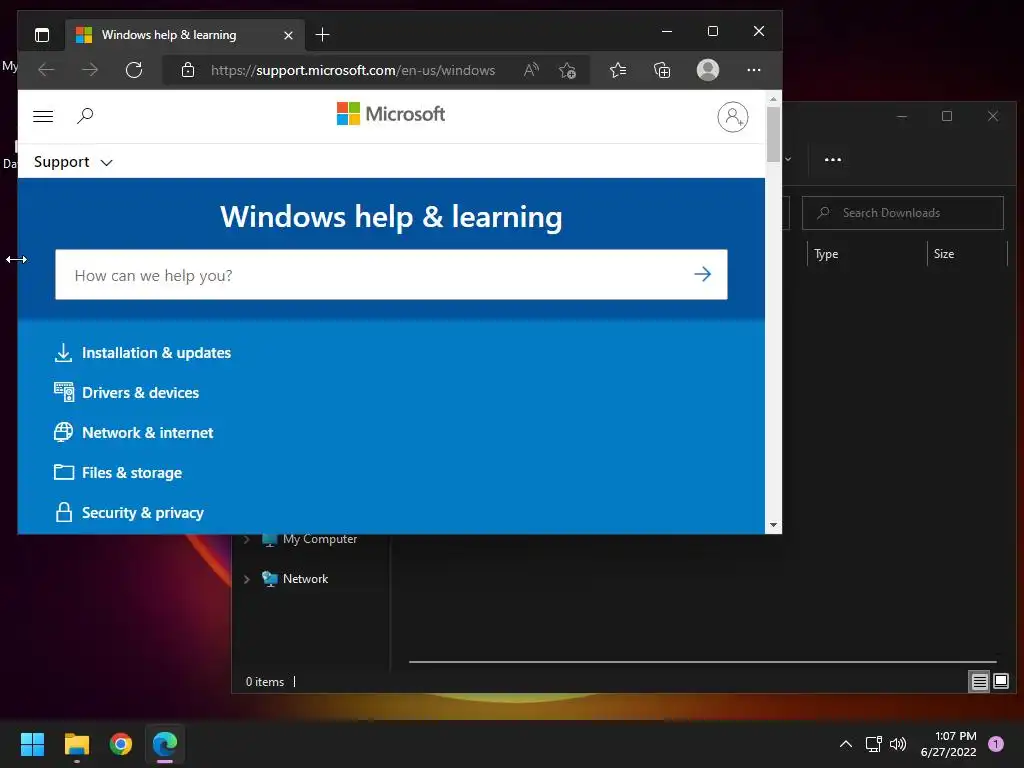Screen dimensions: 1024x768
Task: Click Search Downloads box in File Explorer
Action: [903, 213]
